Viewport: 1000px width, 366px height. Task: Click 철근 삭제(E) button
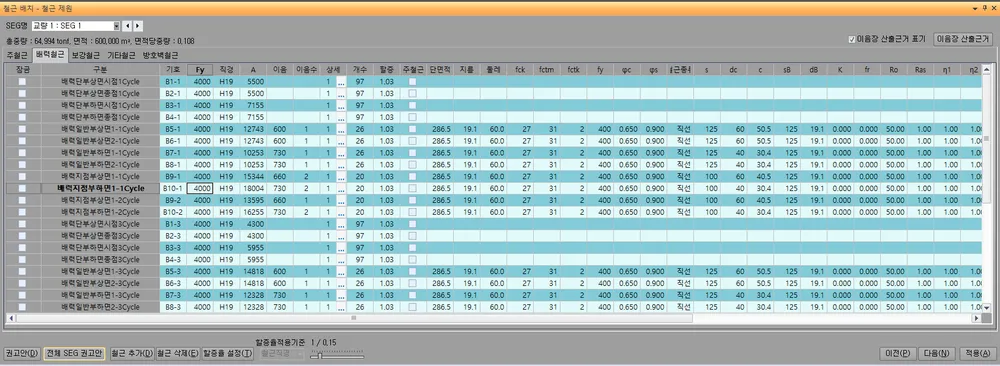tap(178, 354)
